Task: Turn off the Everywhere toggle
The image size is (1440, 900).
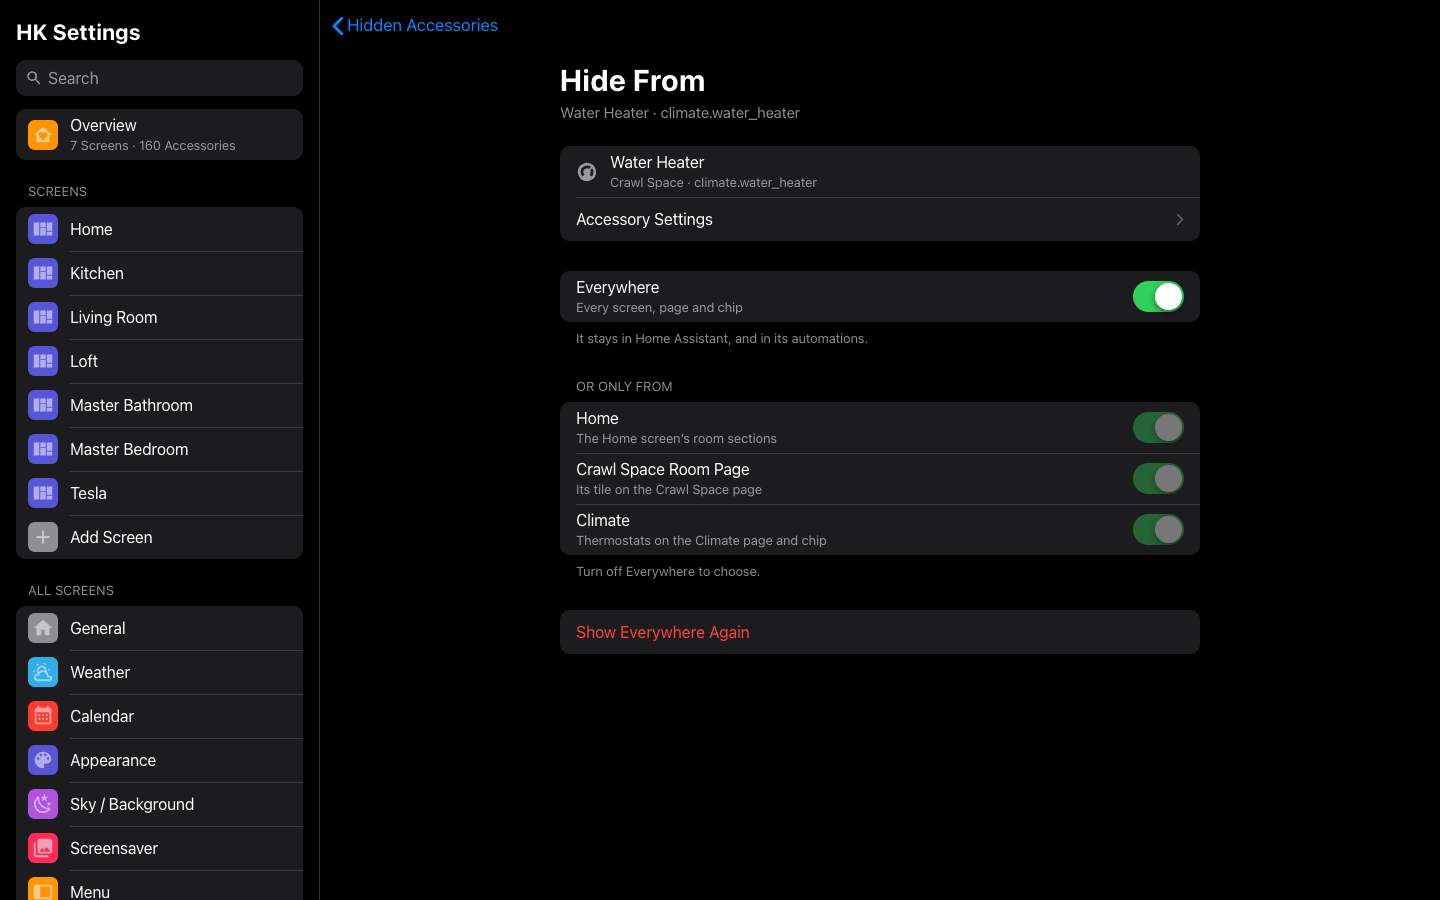Action: pos(1158,296)
